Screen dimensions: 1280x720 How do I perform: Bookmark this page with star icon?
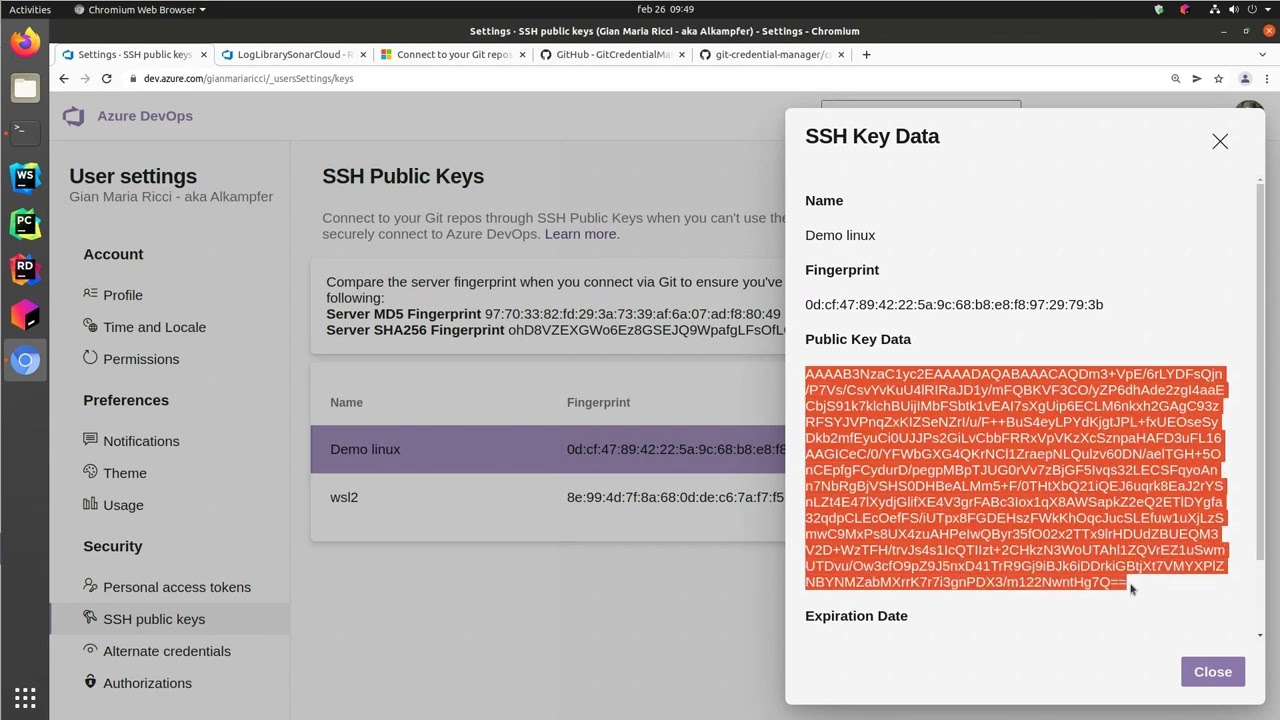pyautogui.click(x=1219, y=79)
